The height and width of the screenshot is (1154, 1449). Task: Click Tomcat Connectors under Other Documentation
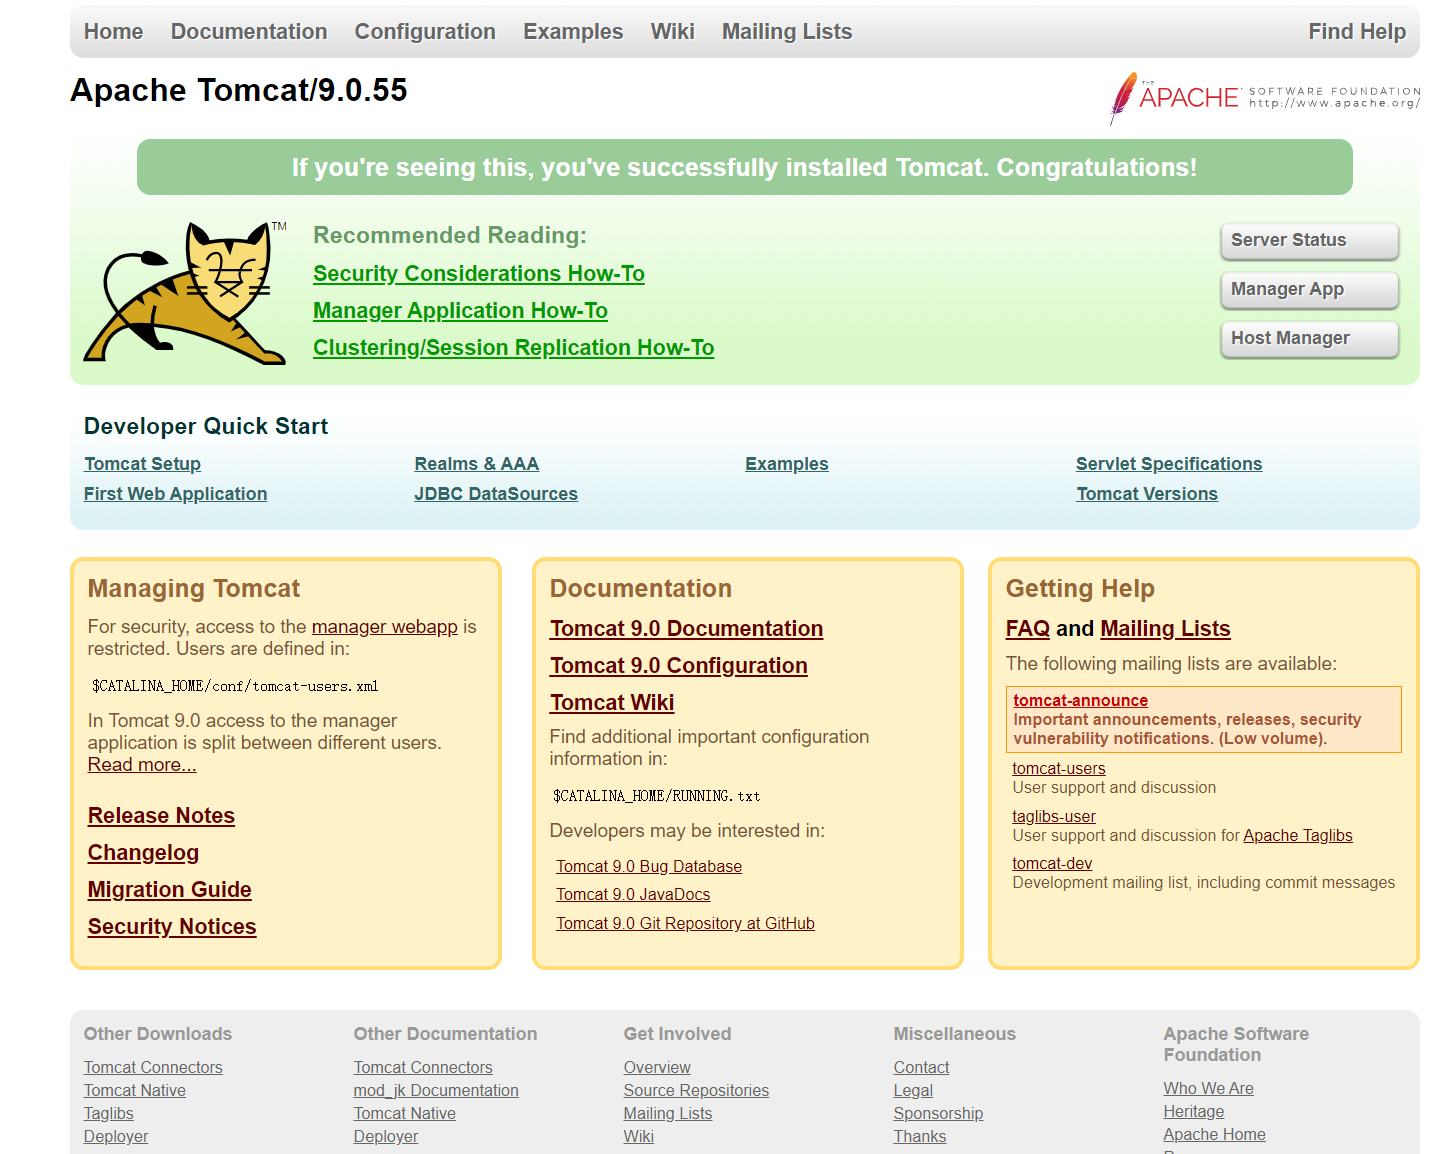click(423, 1068)
